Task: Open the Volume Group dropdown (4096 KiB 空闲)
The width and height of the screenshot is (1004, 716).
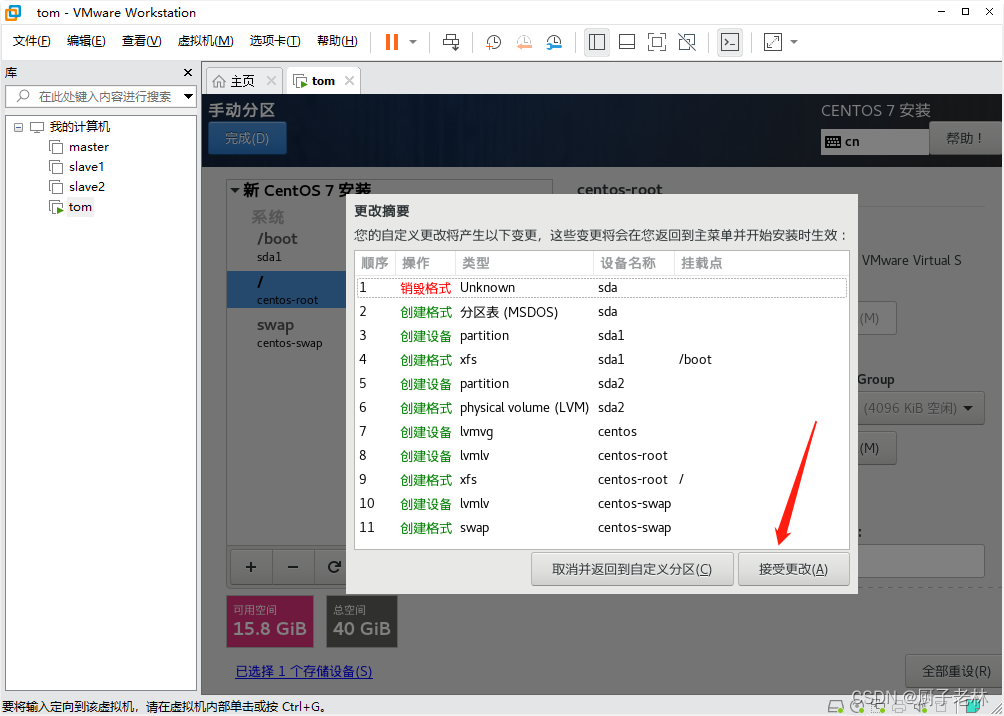Action: [921, 408]
